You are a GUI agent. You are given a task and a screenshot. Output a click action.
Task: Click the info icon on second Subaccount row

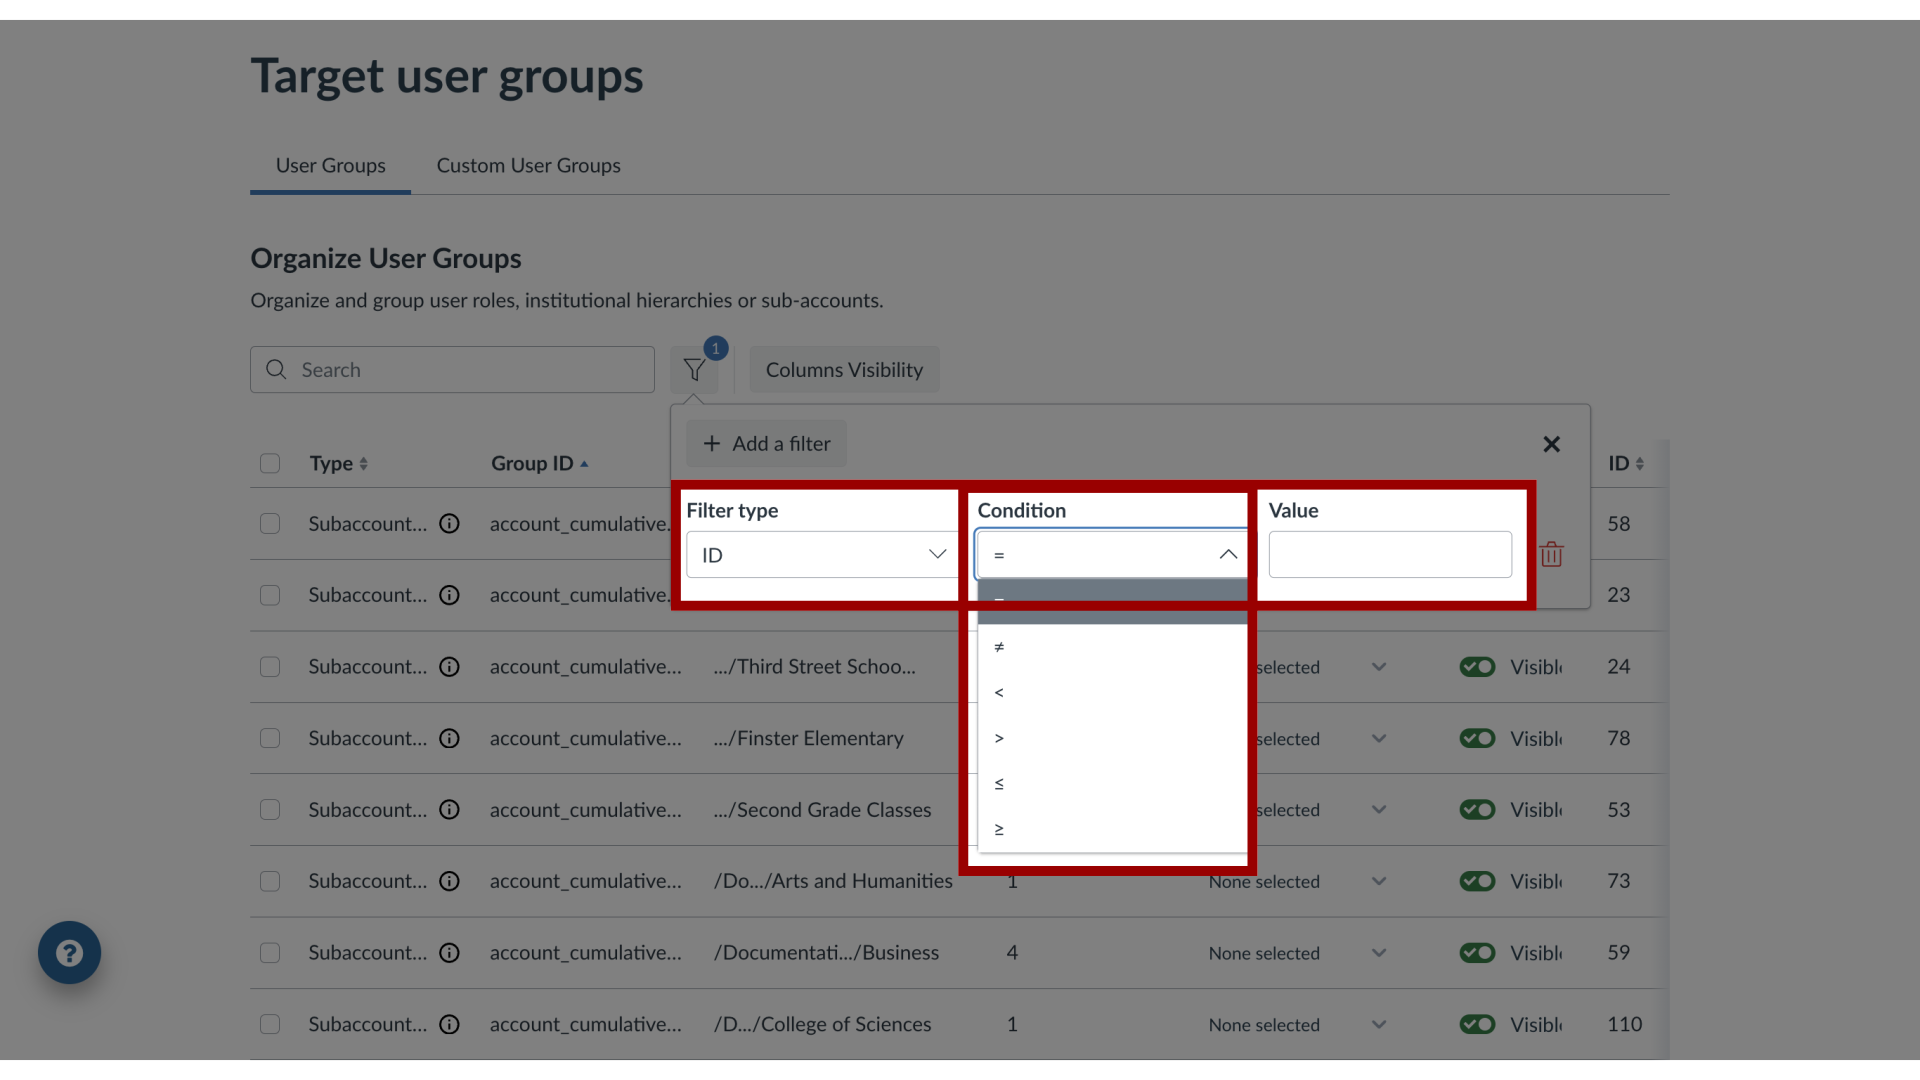448,595
